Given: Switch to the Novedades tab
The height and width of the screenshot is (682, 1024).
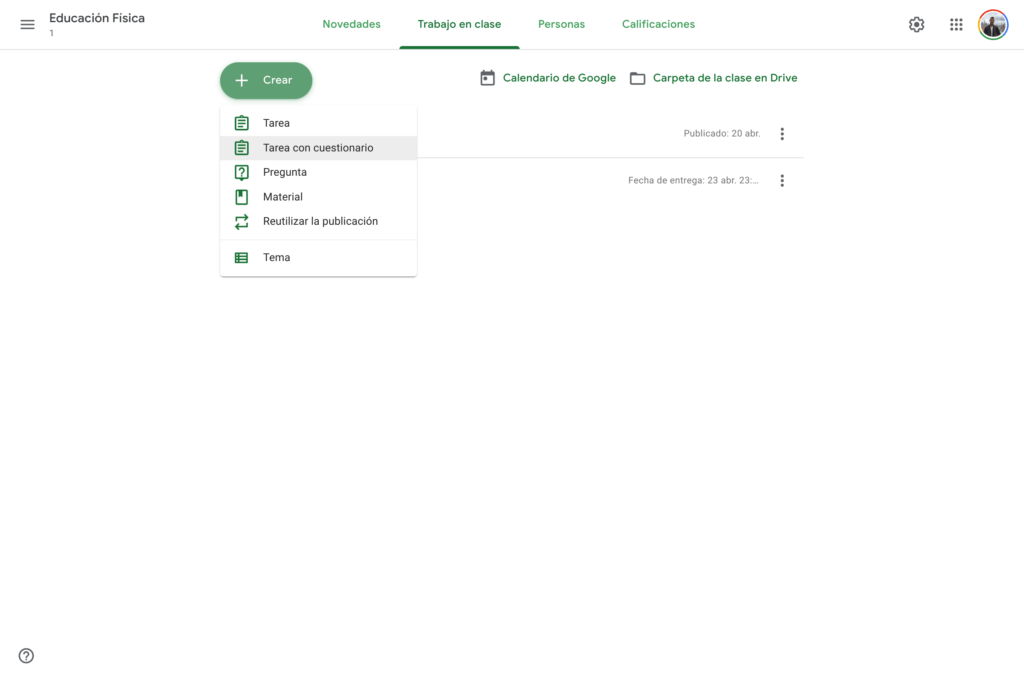Looking at the screenshot, I should coord(351,24).
